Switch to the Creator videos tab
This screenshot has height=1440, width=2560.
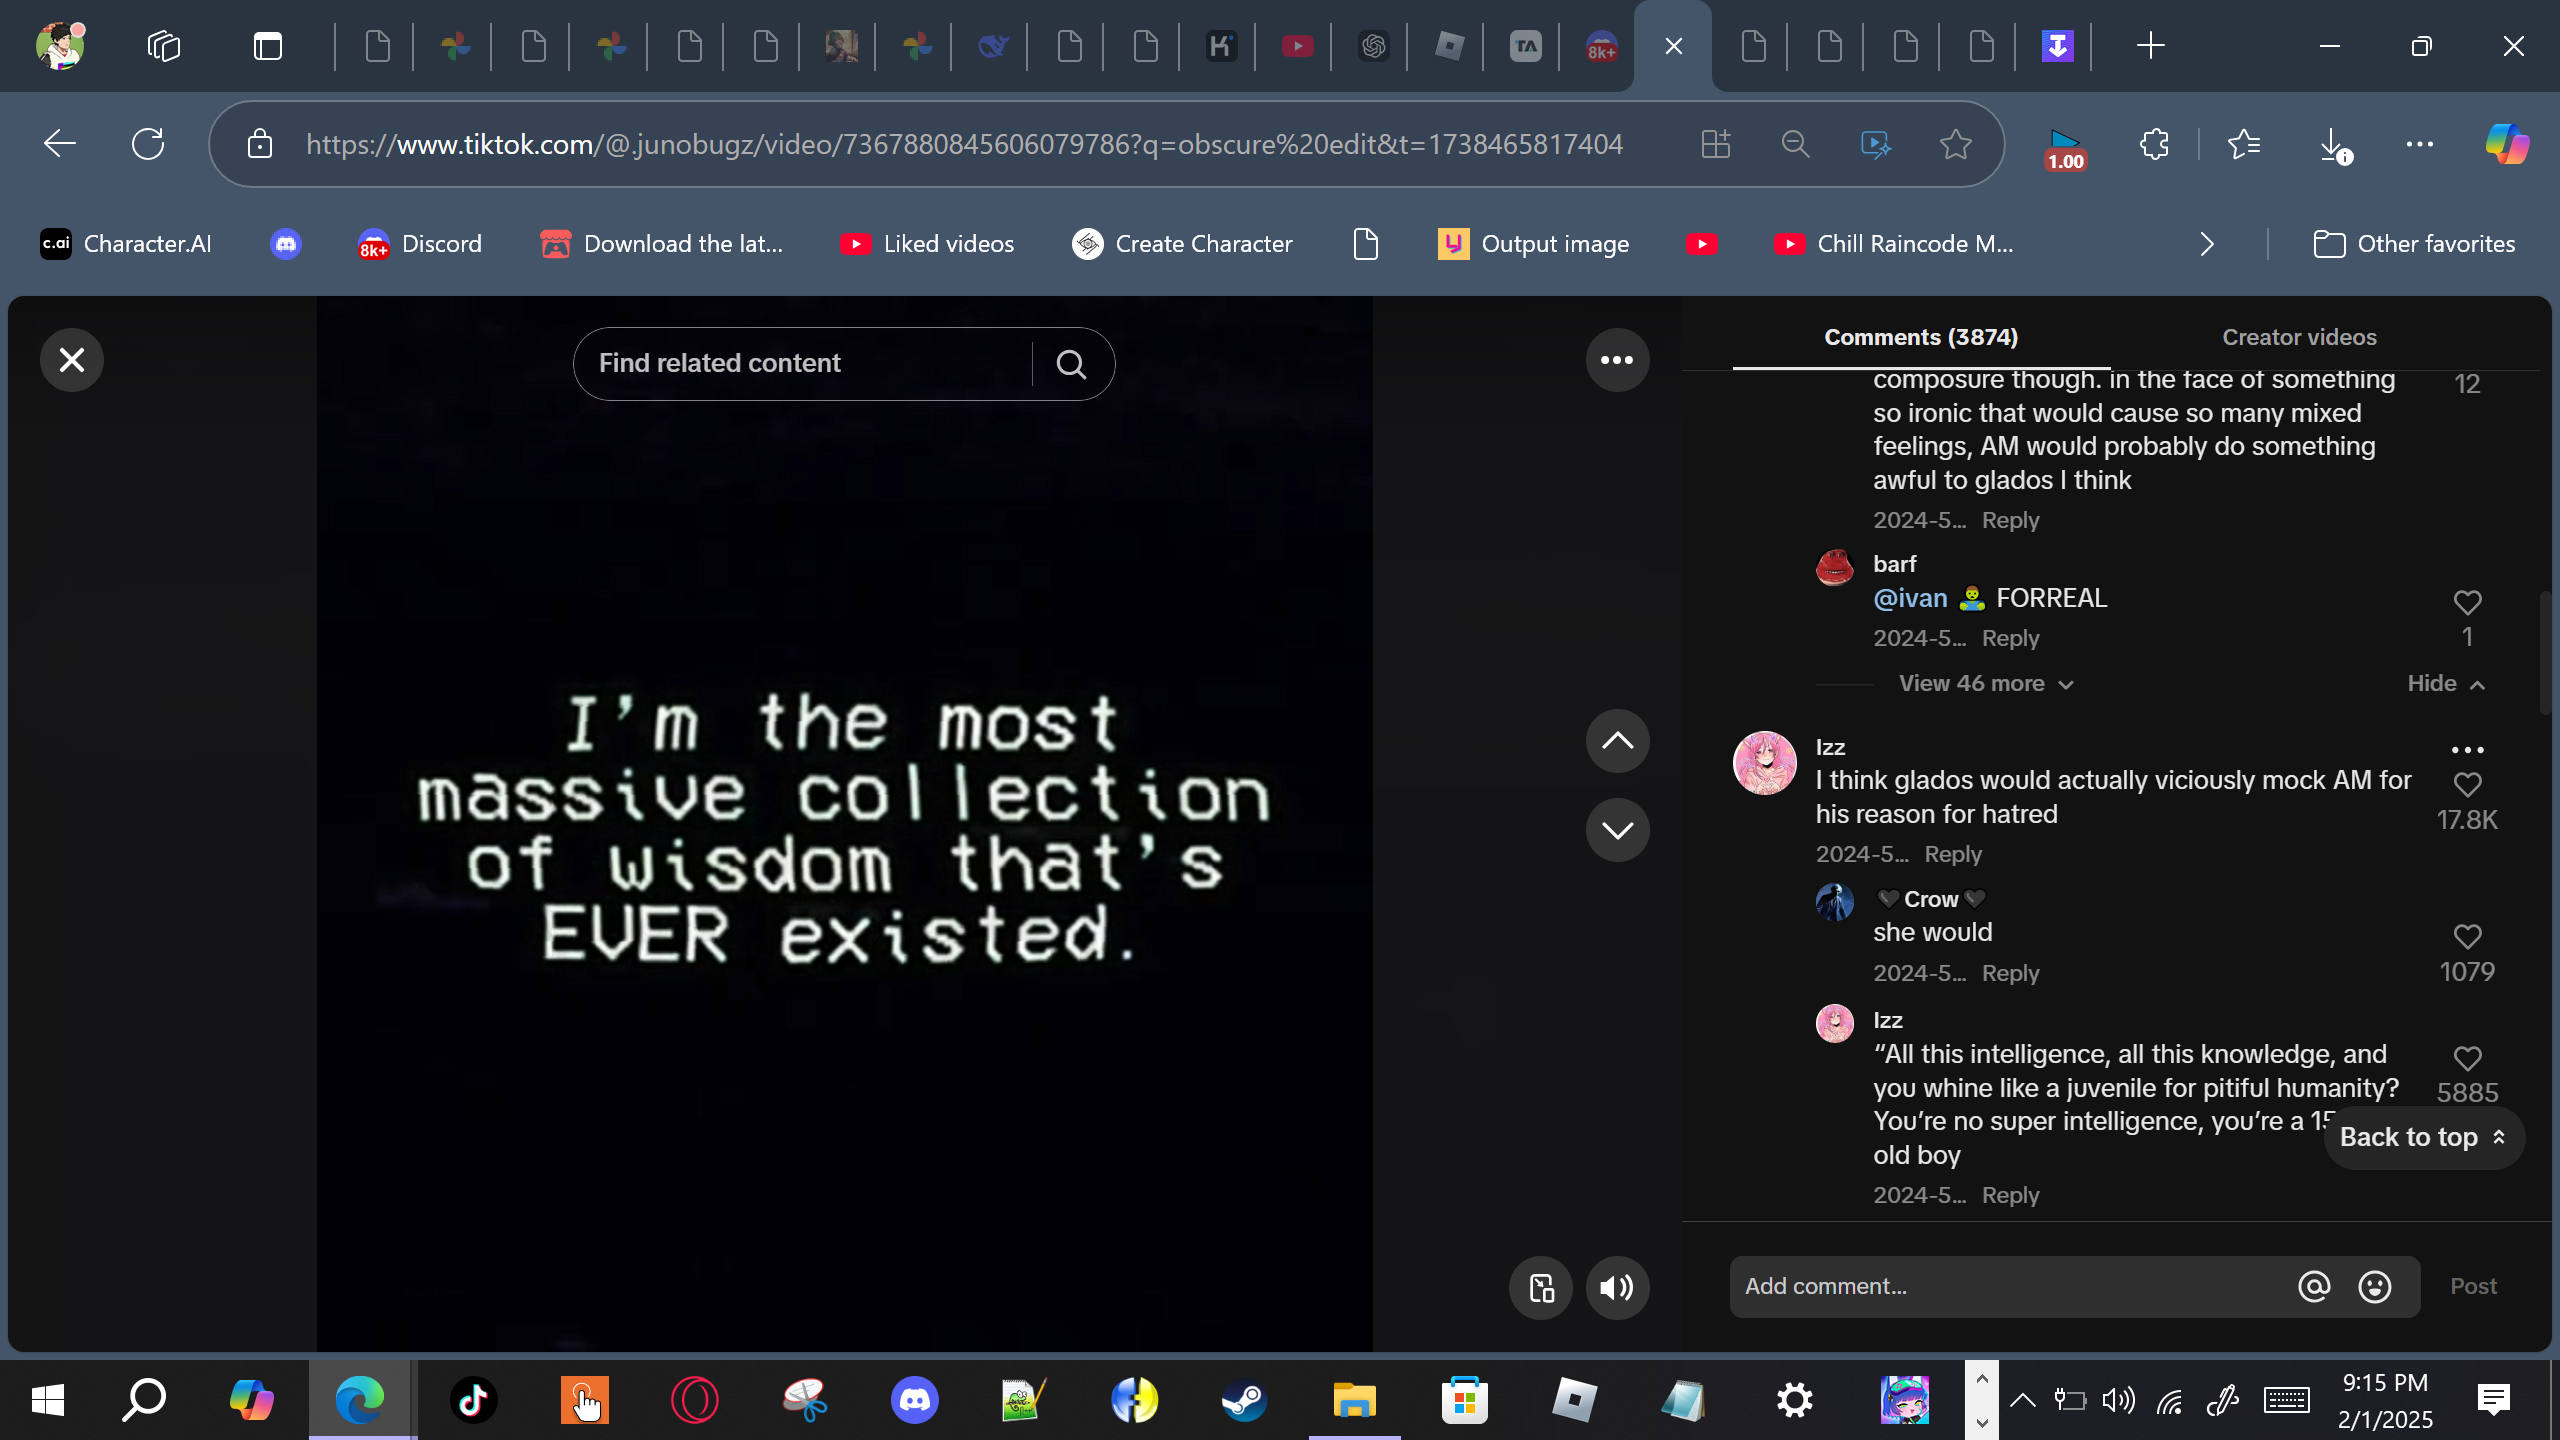click(x=2298, y=338)
